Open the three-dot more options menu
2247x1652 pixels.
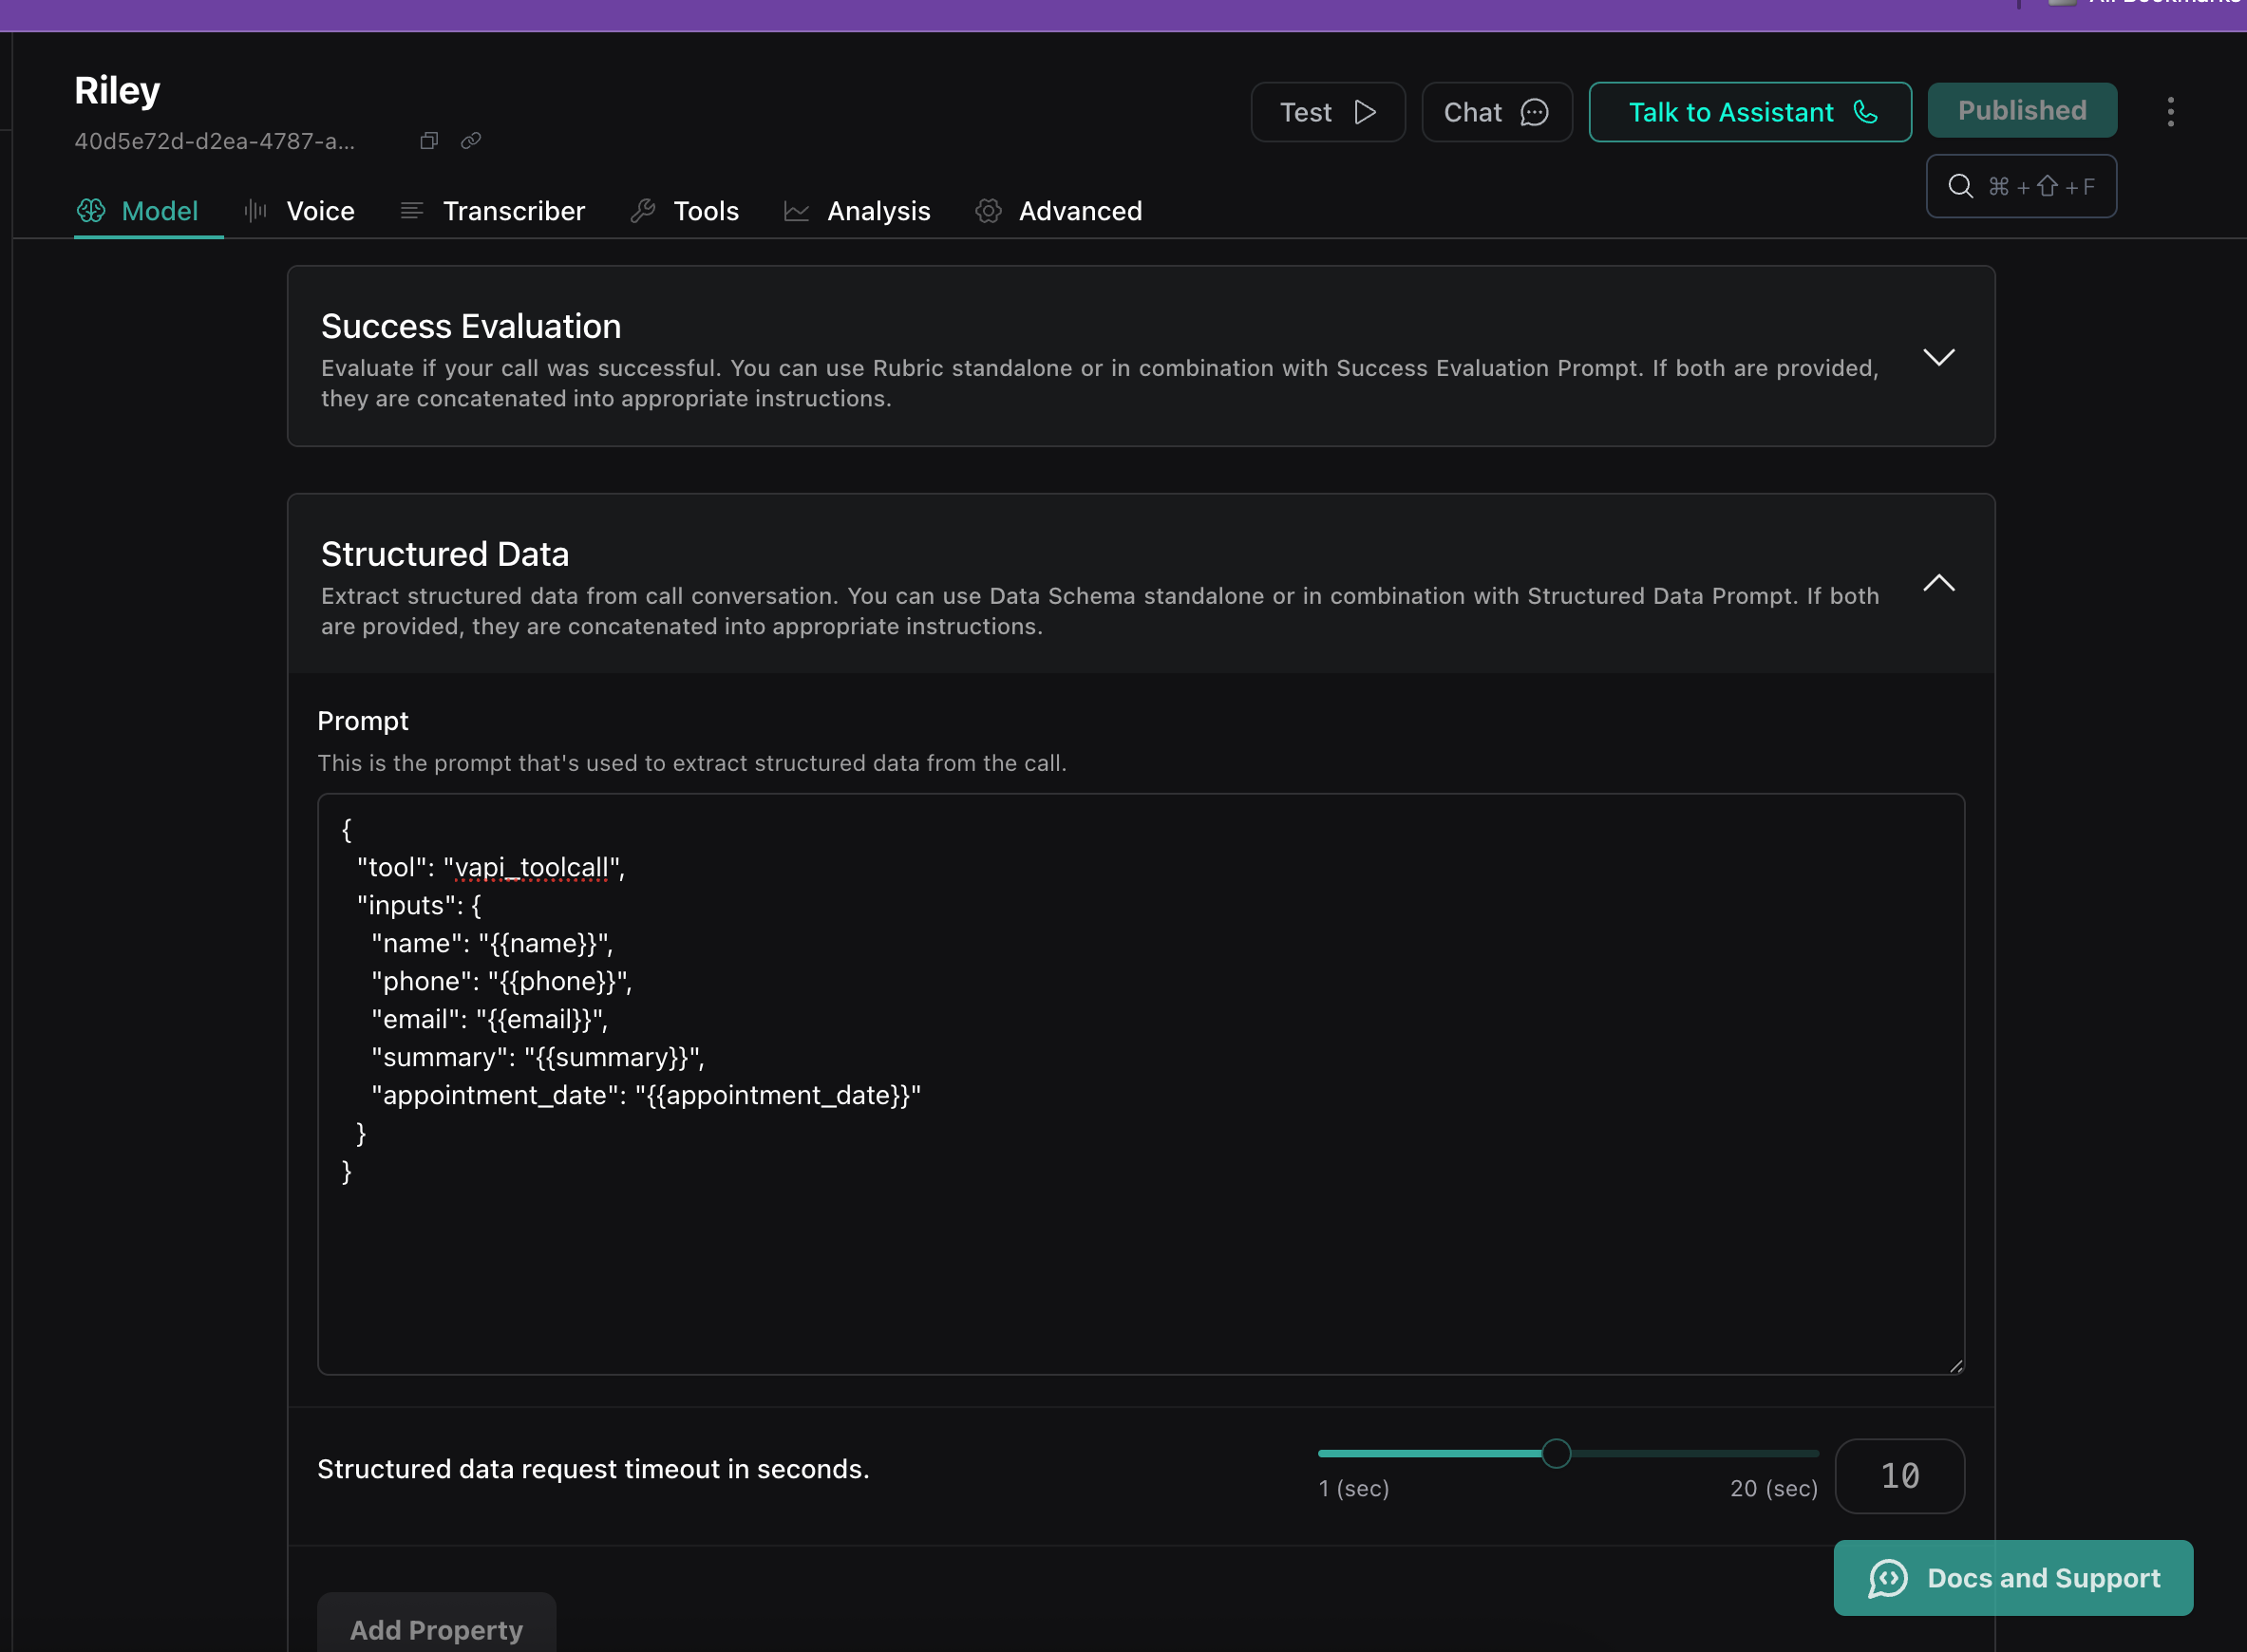point(2170,112)
